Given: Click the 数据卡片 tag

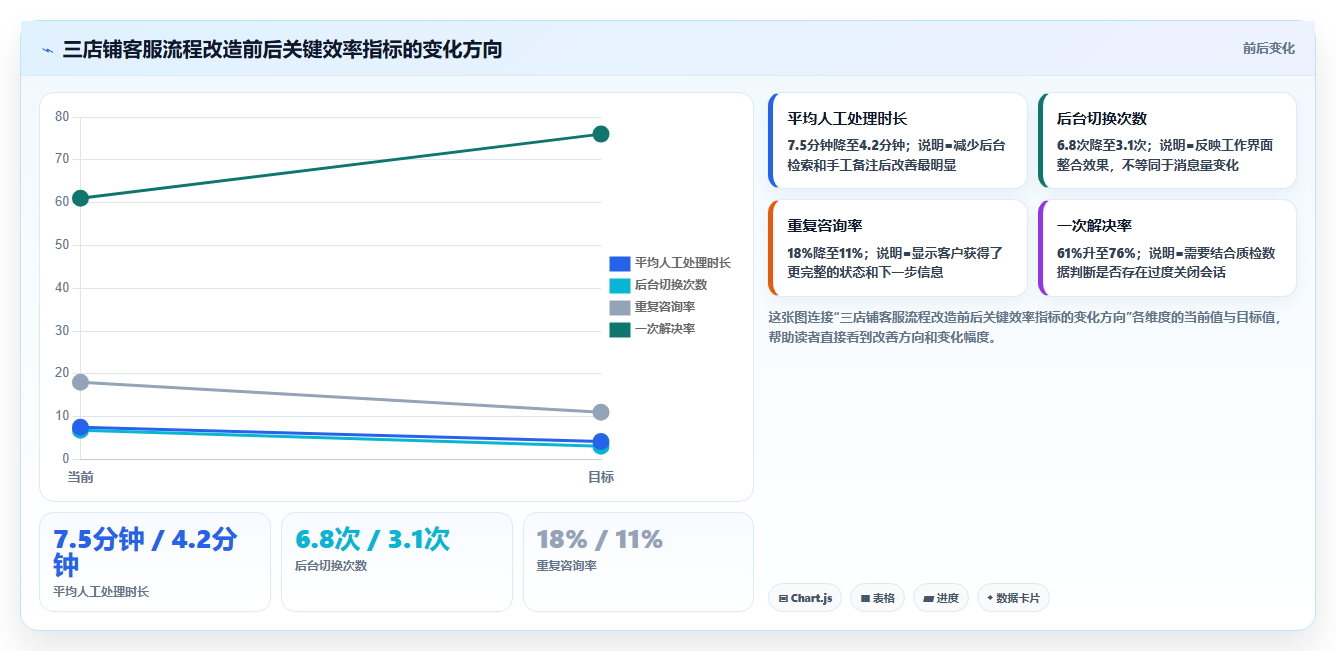Looking at the screenshot, I should pyautogui.click(x=1013, y=598).
